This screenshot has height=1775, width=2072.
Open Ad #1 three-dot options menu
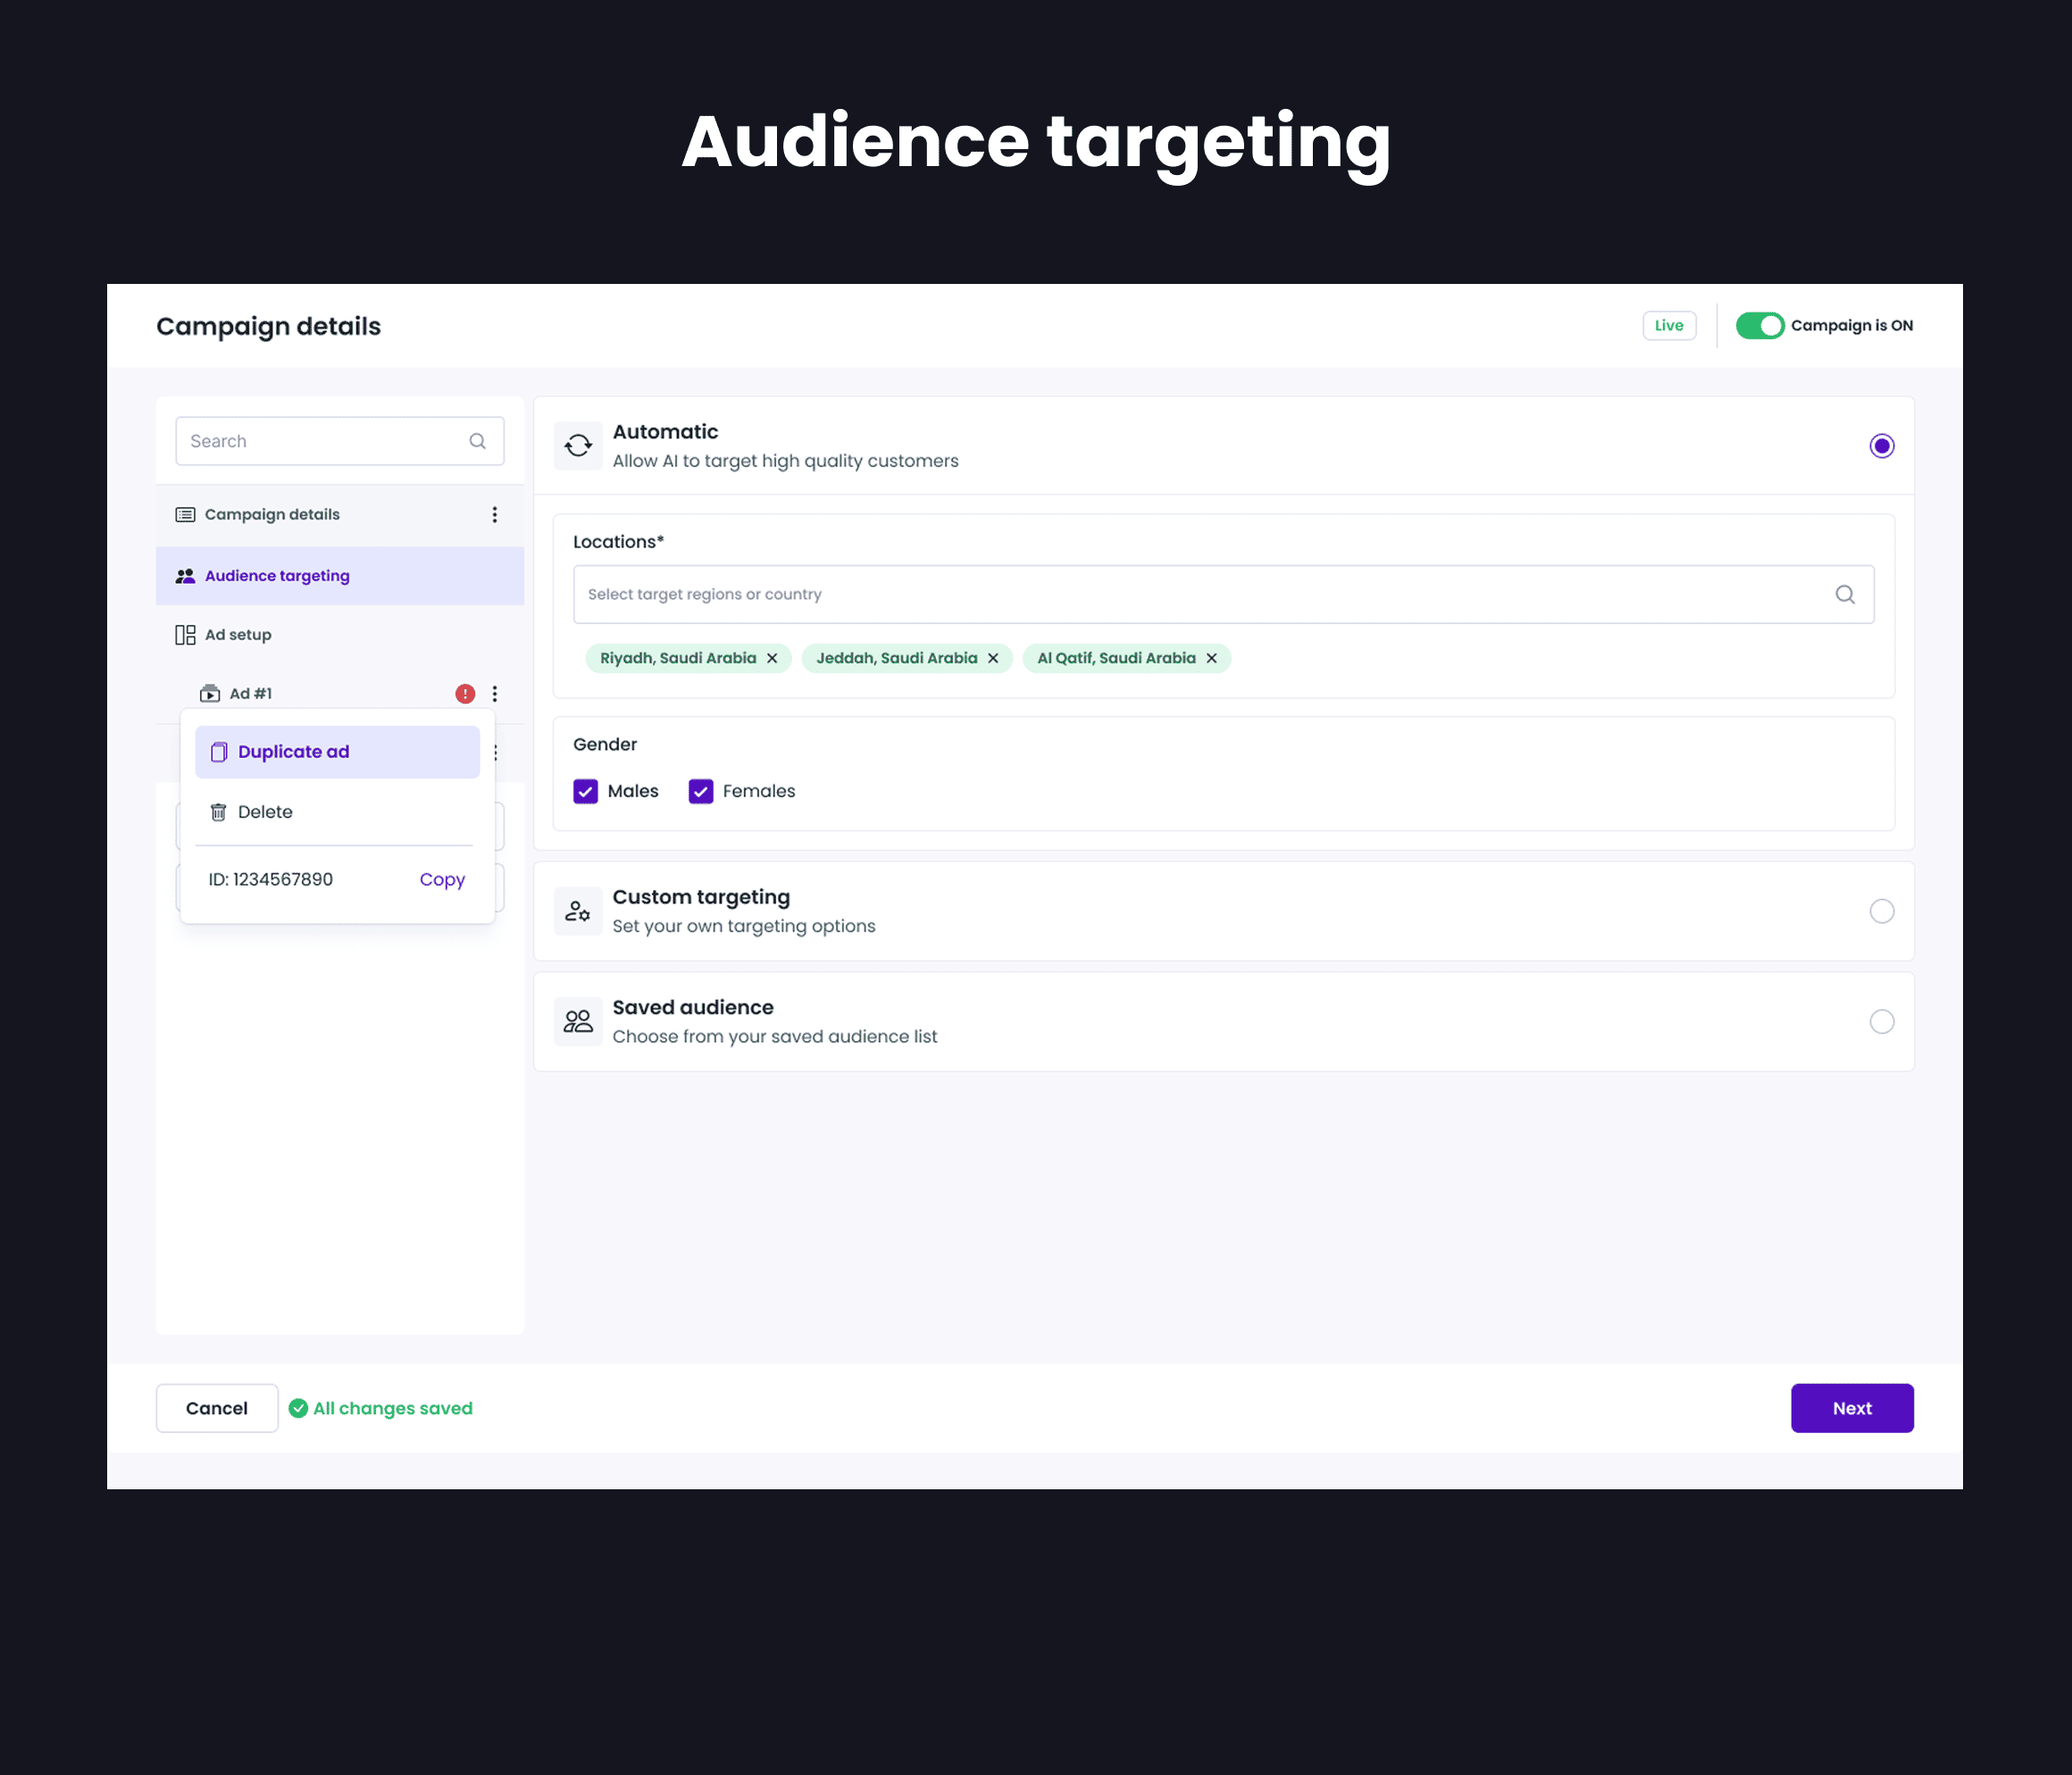(494, 693)
